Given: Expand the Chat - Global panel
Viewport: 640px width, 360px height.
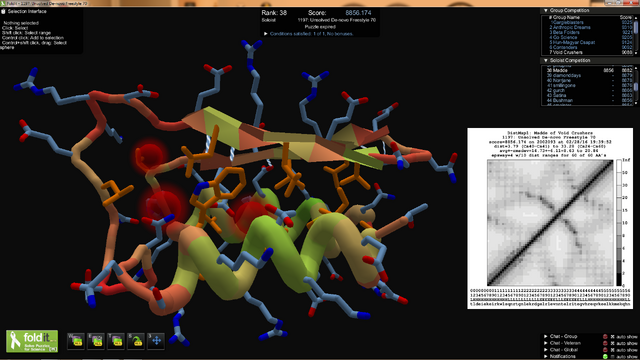Looking at the screenshot, I should 546,350.
